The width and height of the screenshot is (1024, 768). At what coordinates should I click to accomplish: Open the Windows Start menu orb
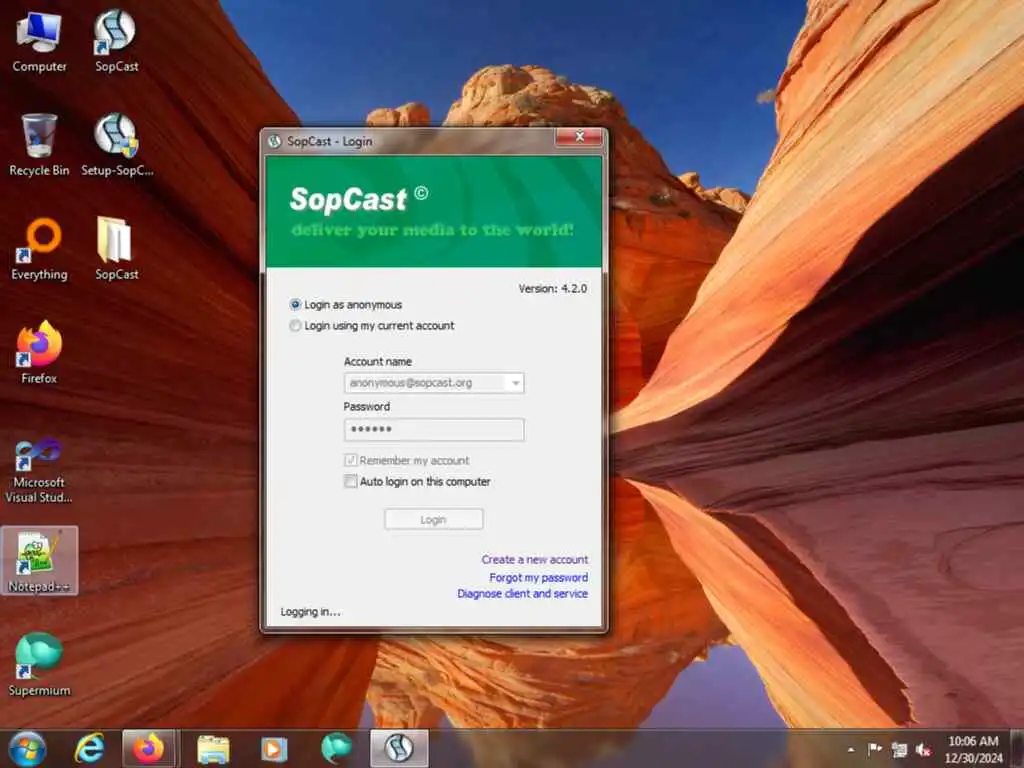click(27, 748)
